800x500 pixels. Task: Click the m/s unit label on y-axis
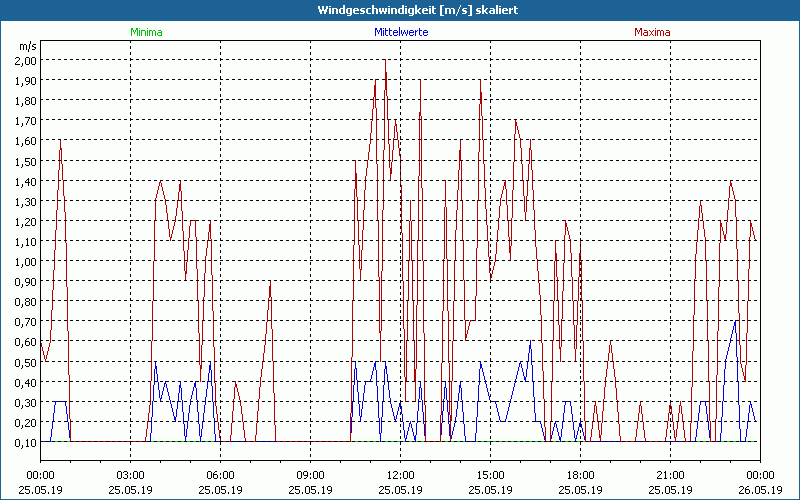(27, 46)
